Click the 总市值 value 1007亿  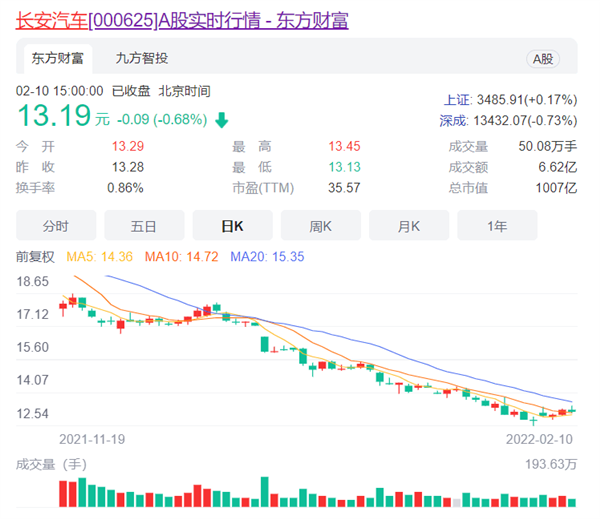(556, 188)
